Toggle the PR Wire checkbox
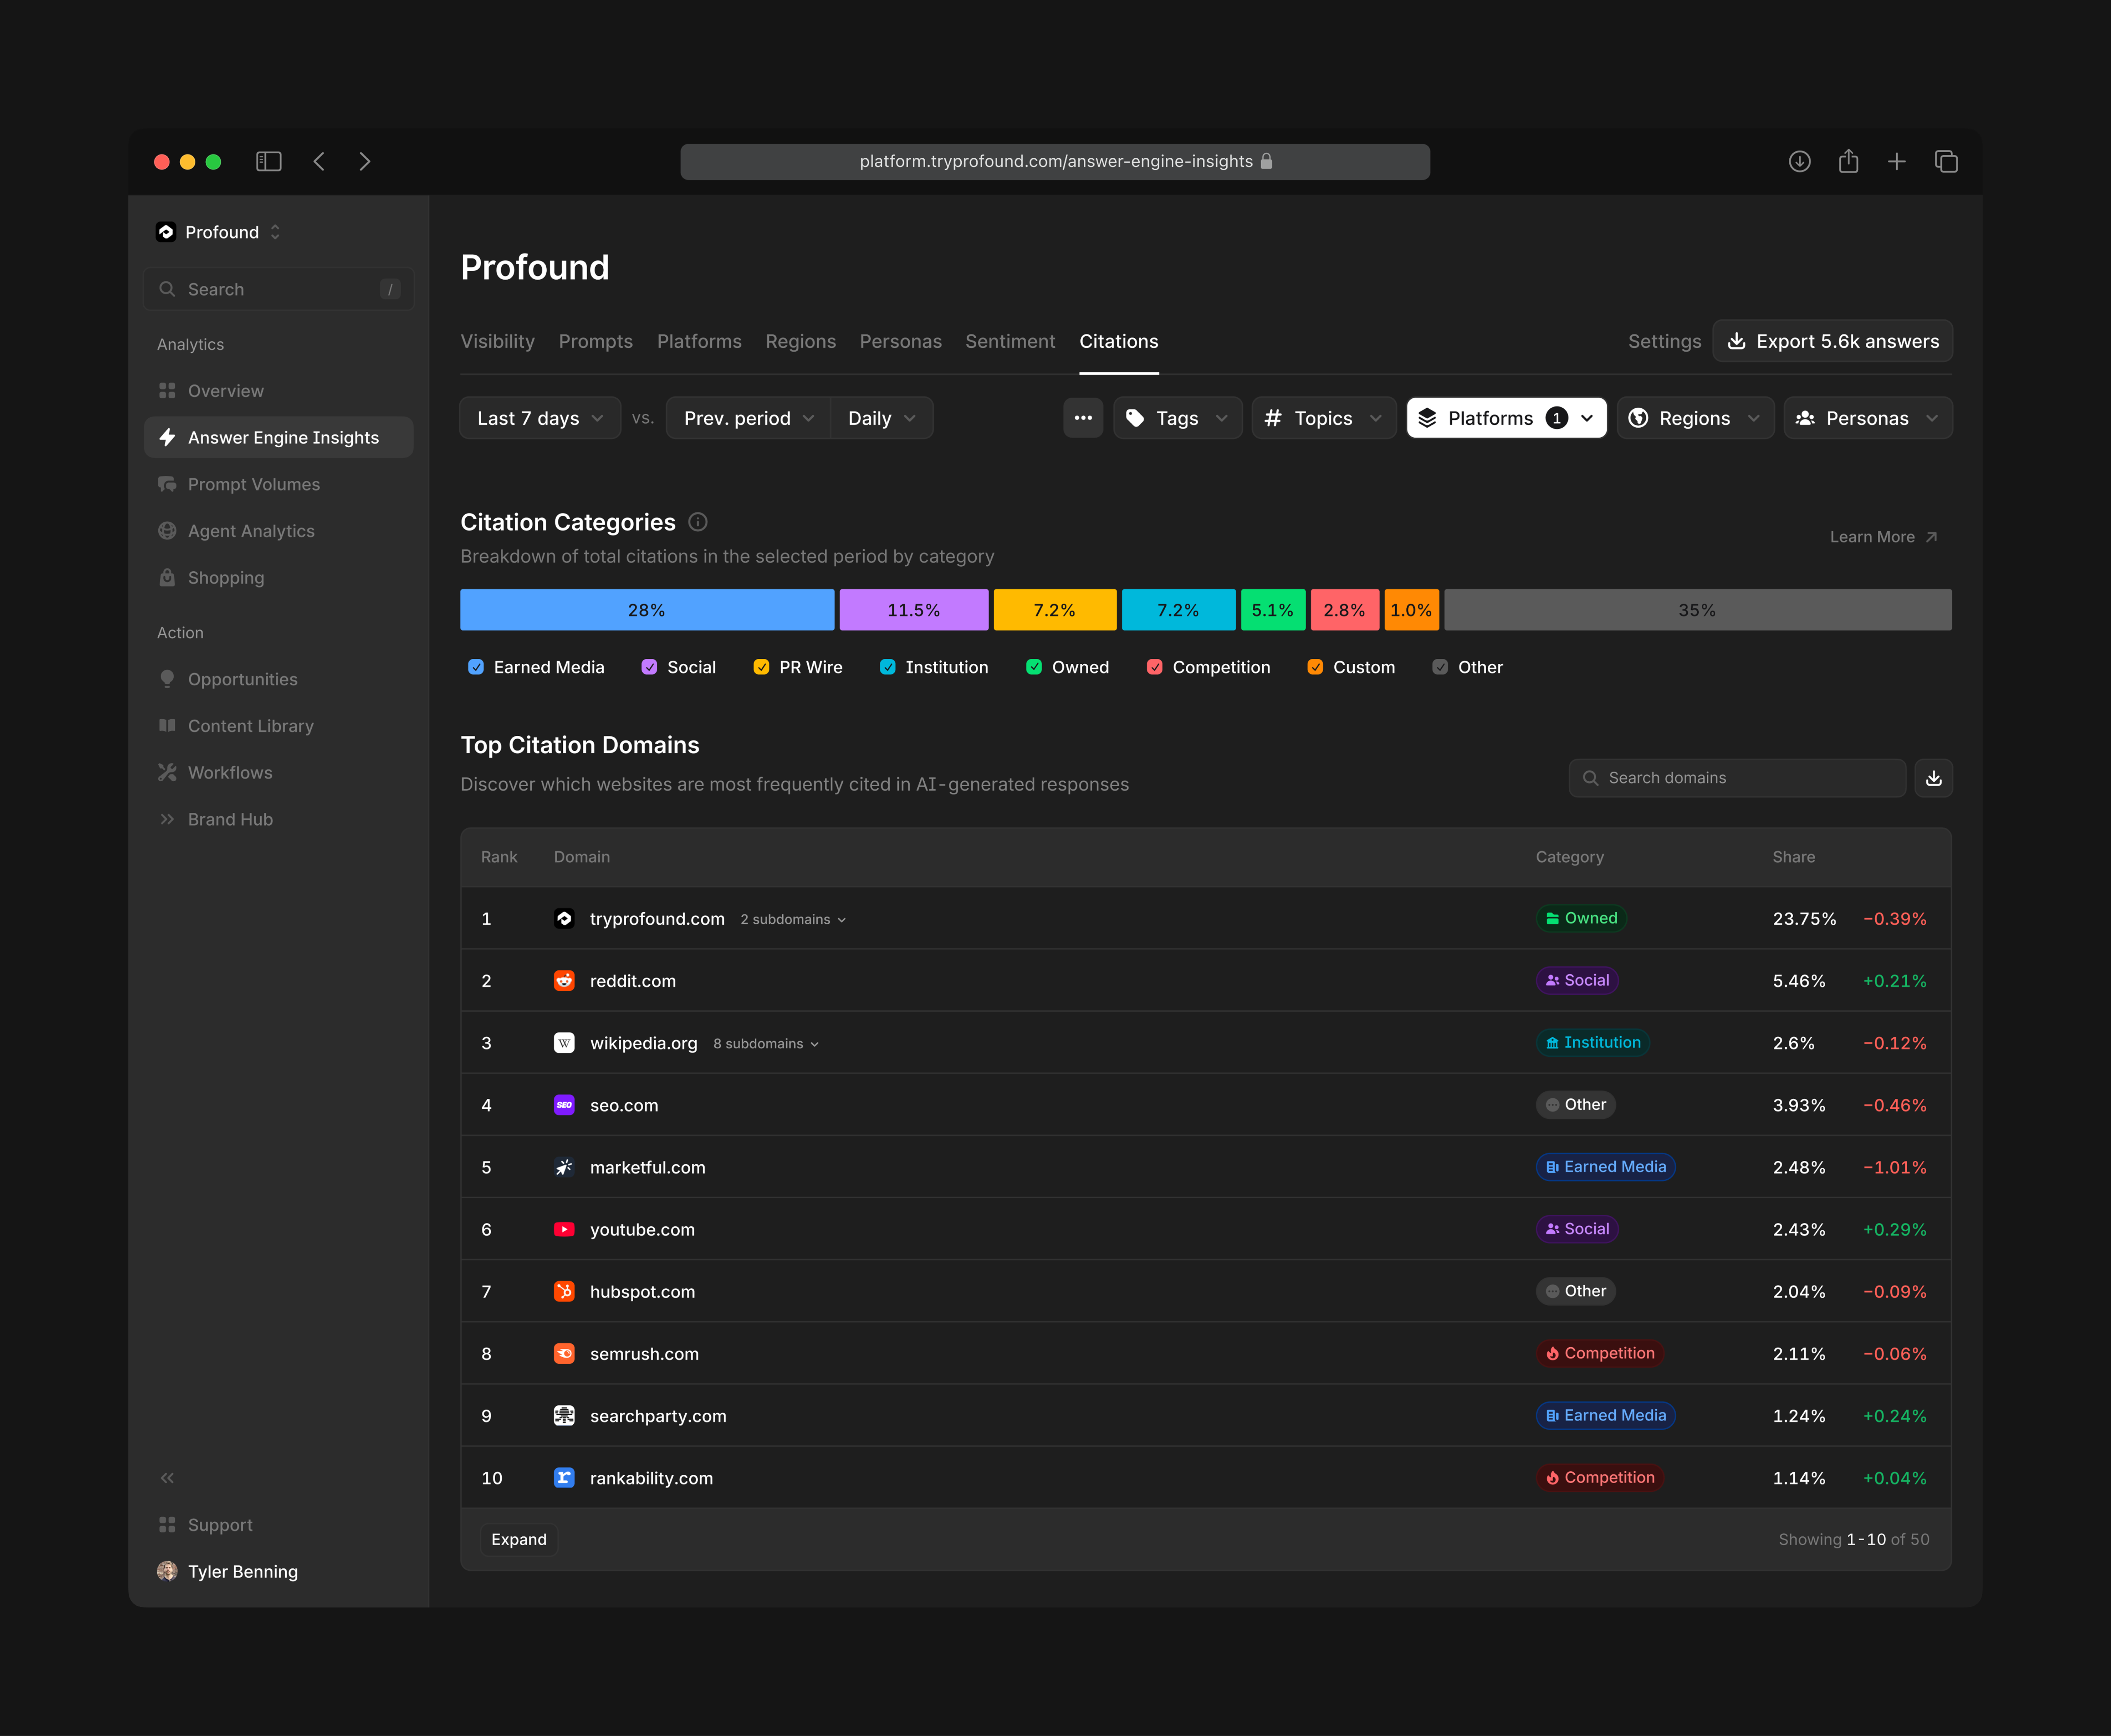 (761, 667)
